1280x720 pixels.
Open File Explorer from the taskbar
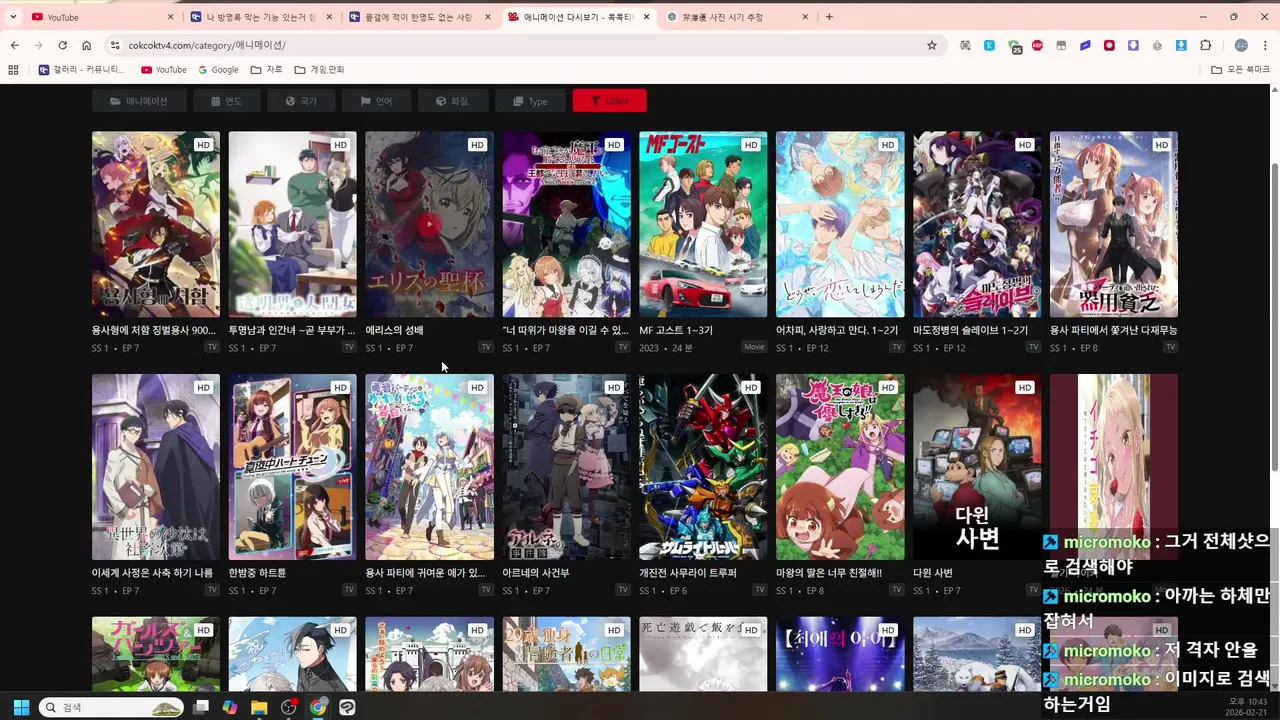tap(259, 707)
